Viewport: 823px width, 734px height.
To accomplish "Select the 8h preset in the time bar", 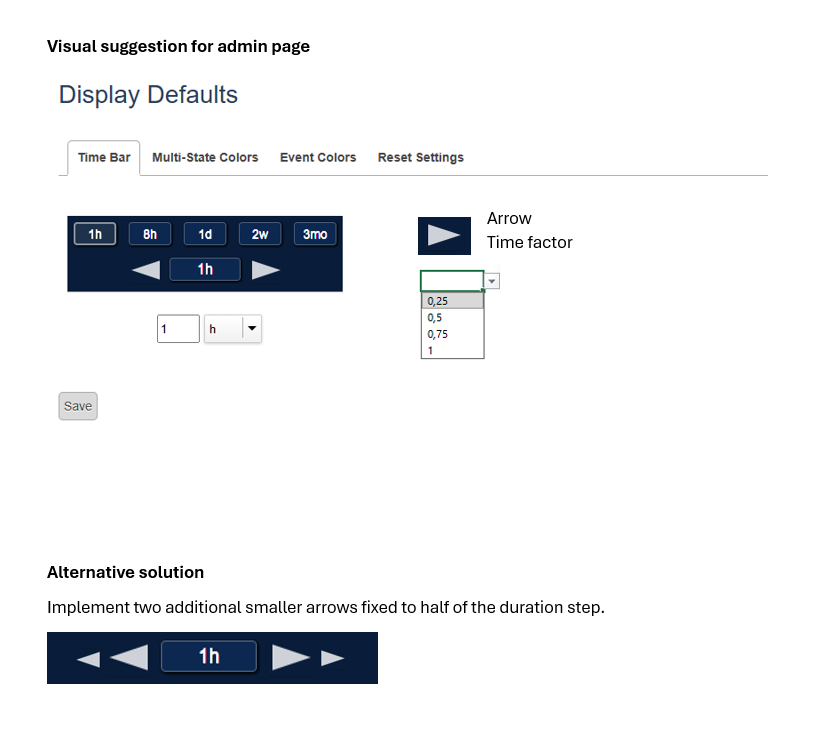I will [x=150, y=234].
